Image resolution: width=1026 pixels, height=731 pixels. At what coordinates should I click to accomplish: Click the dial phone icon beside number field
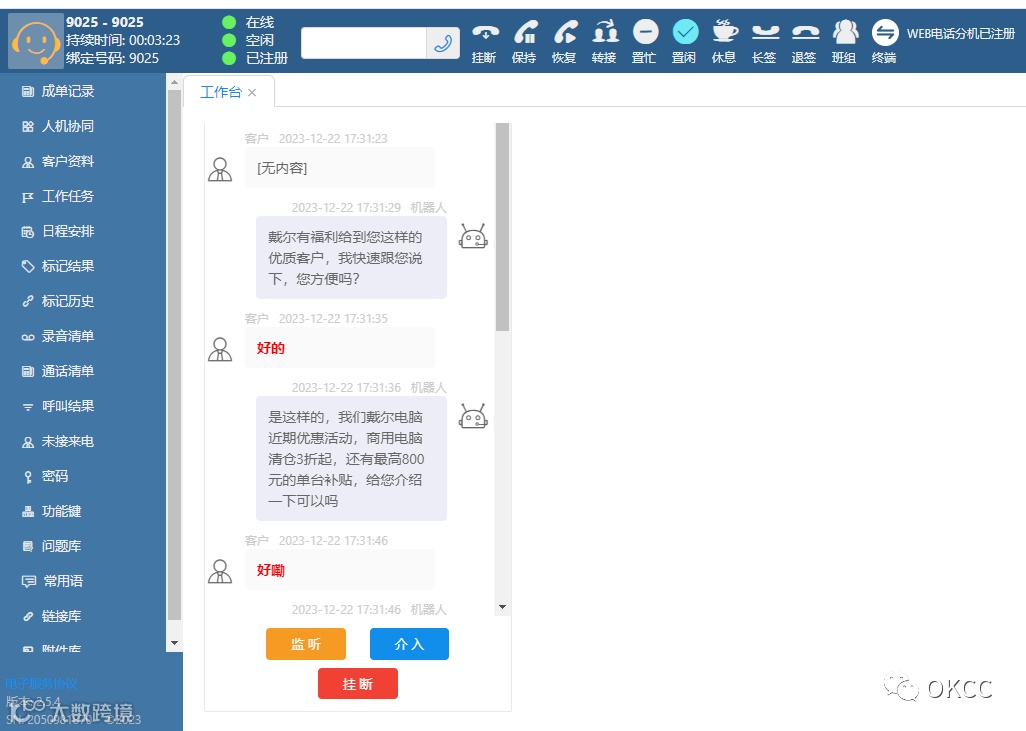pyautogui.click(x=443, y=43)
